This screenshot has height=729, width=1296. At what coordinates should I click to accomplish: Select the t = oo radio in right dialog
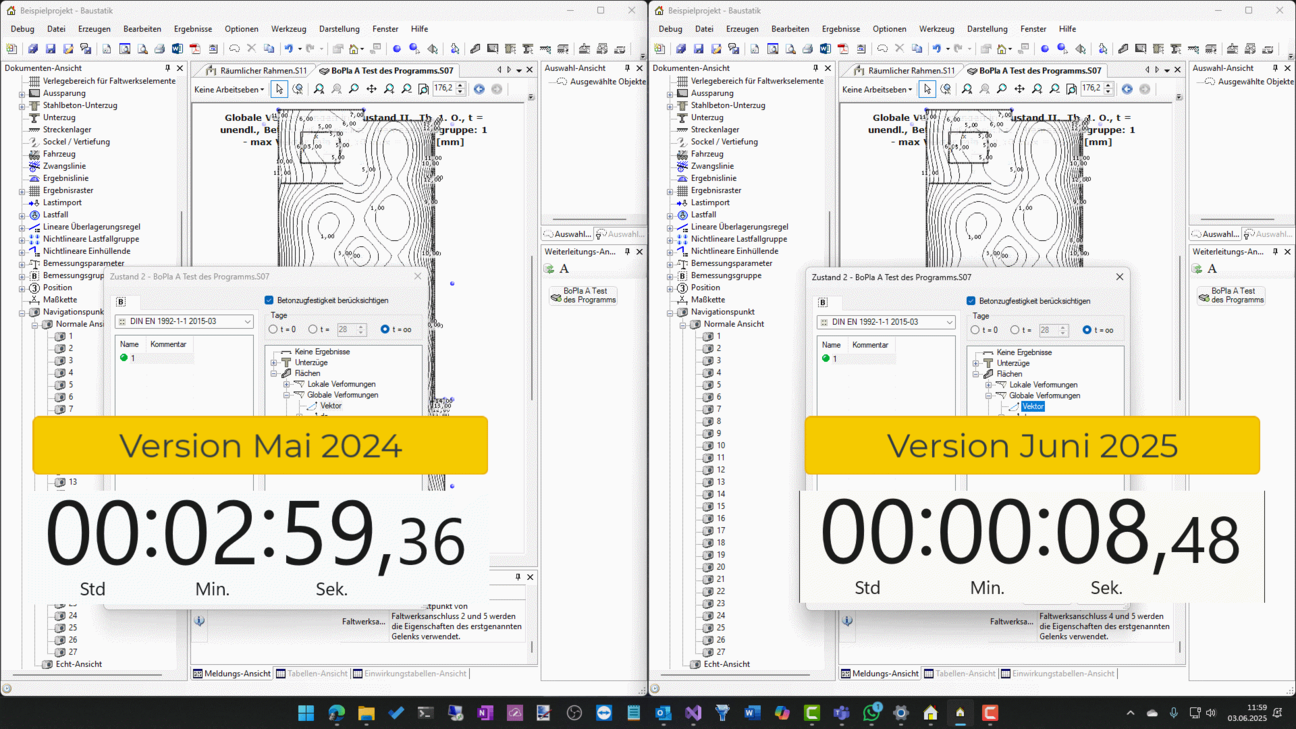[x=1087, y=330]
